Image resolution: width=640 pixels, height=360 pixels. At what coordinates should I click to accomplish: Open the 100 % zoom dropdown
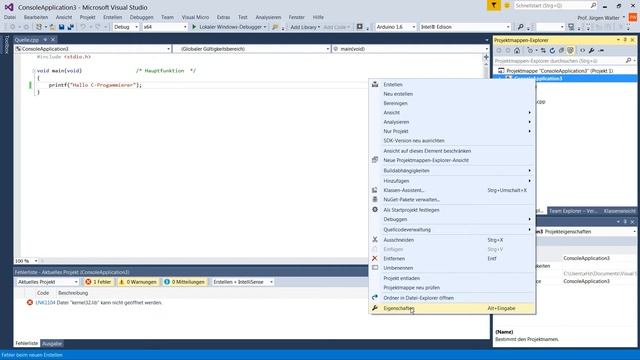click(x=26, y=261)
